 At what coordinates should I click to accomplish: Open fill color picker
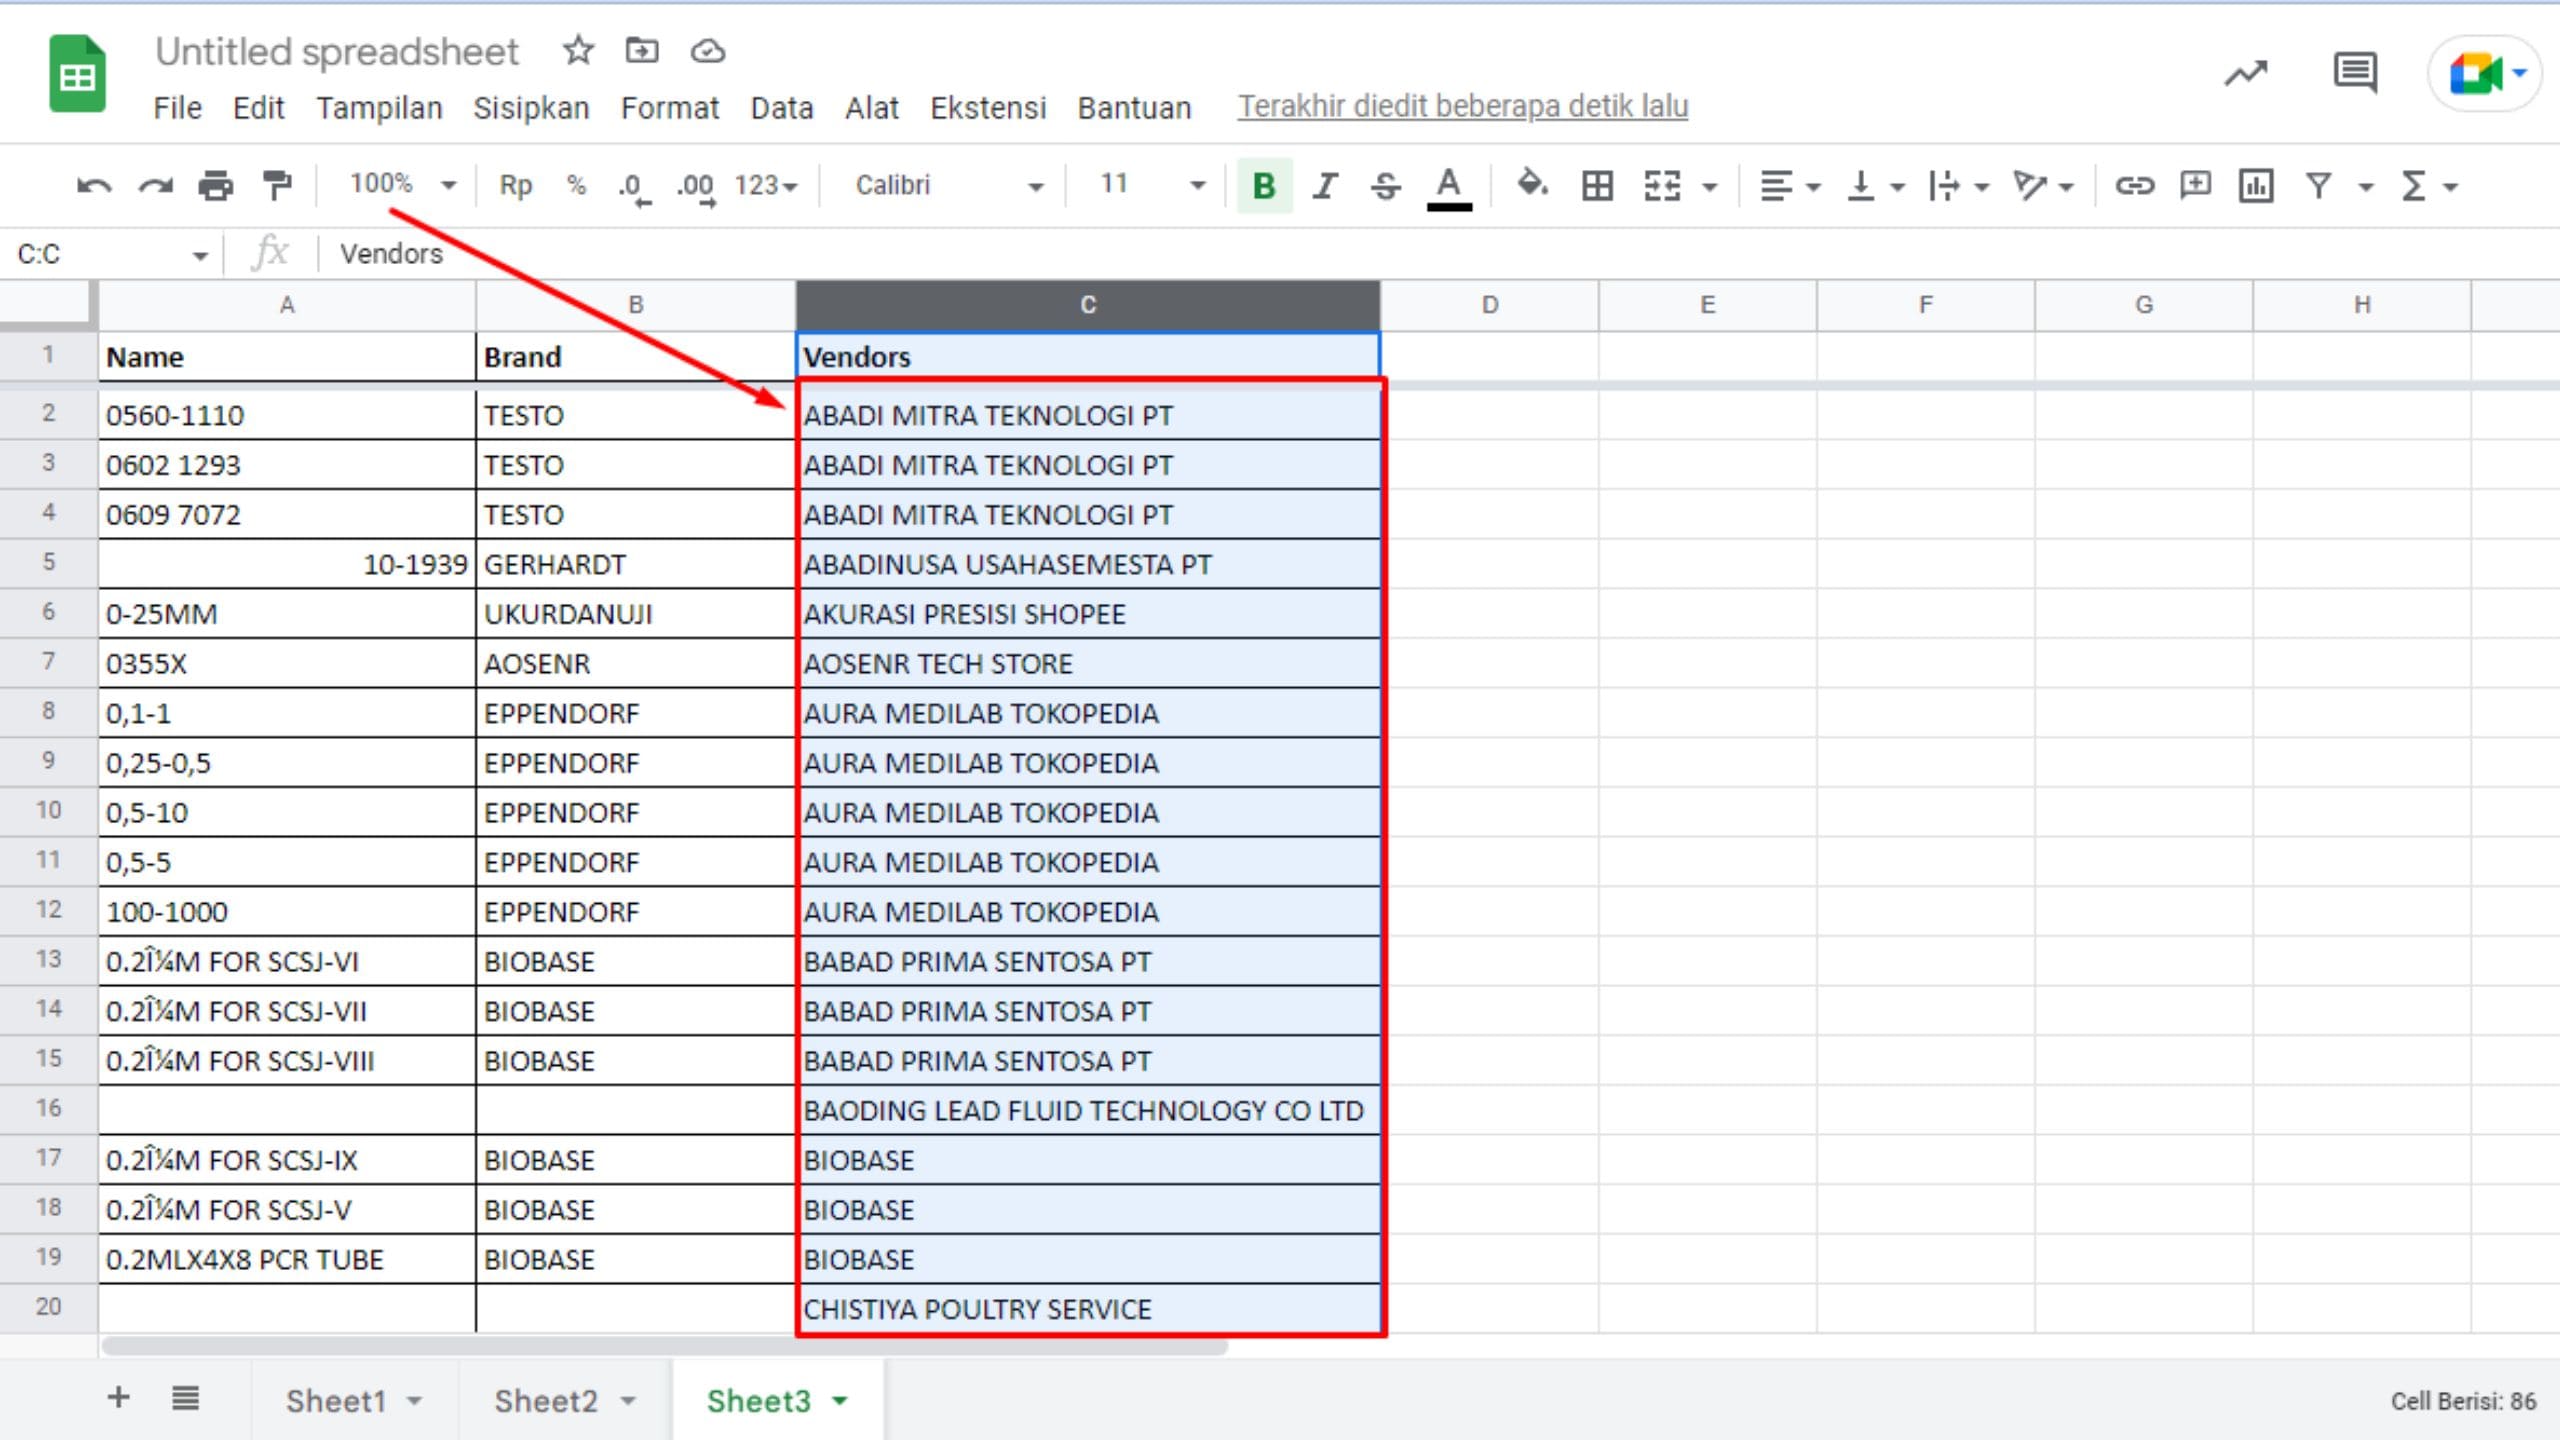point(1532,186)
